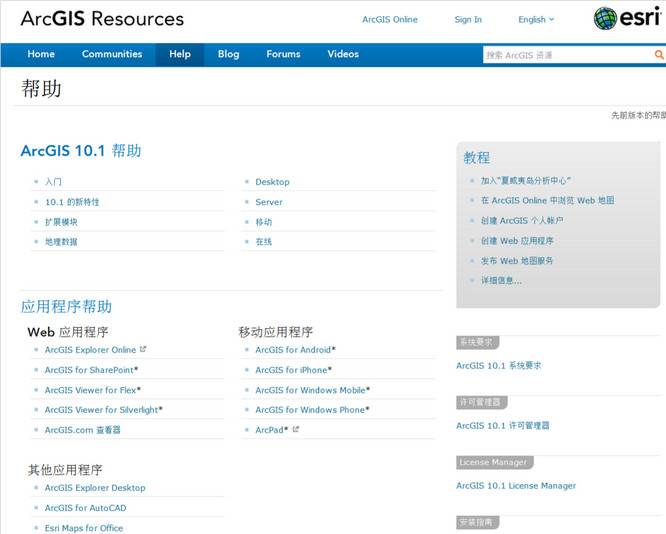Click the gray License Manager label tag
Screen dimensions: 666x534
495,462
